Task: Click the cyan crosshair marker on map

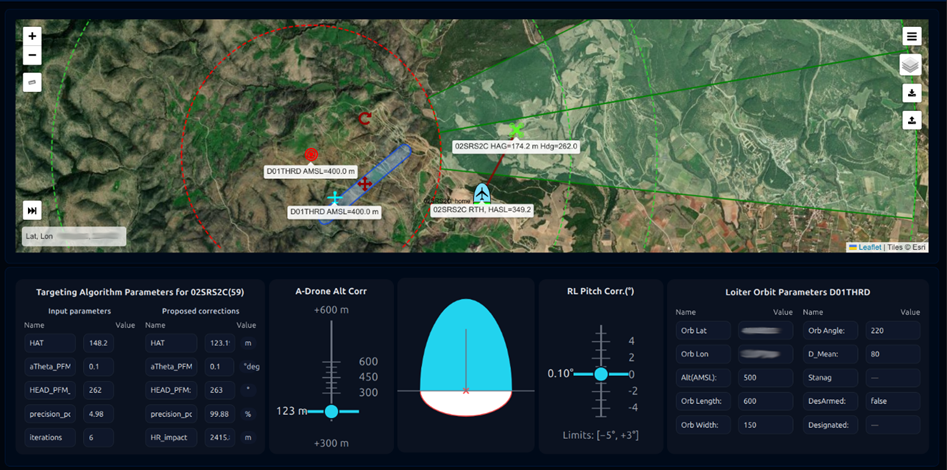Action: [x=335, y=199]
